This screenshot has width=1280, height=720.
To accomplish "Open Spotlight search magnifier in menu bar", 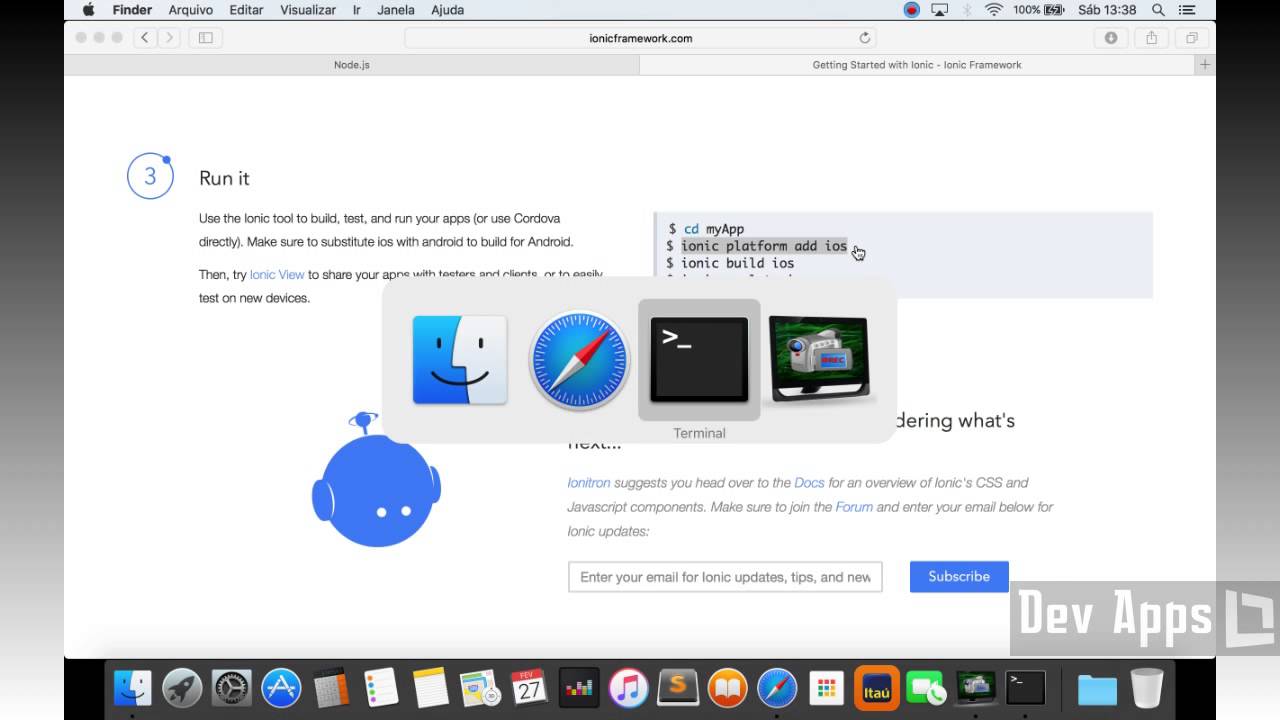I will coord(1158,10).
